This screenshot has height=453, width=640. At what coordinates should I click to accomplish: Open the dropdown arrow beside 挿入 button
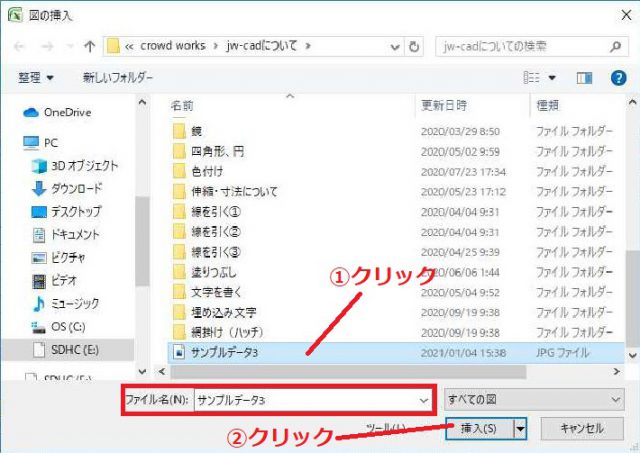pyautogui.click(x=520, y=428)
